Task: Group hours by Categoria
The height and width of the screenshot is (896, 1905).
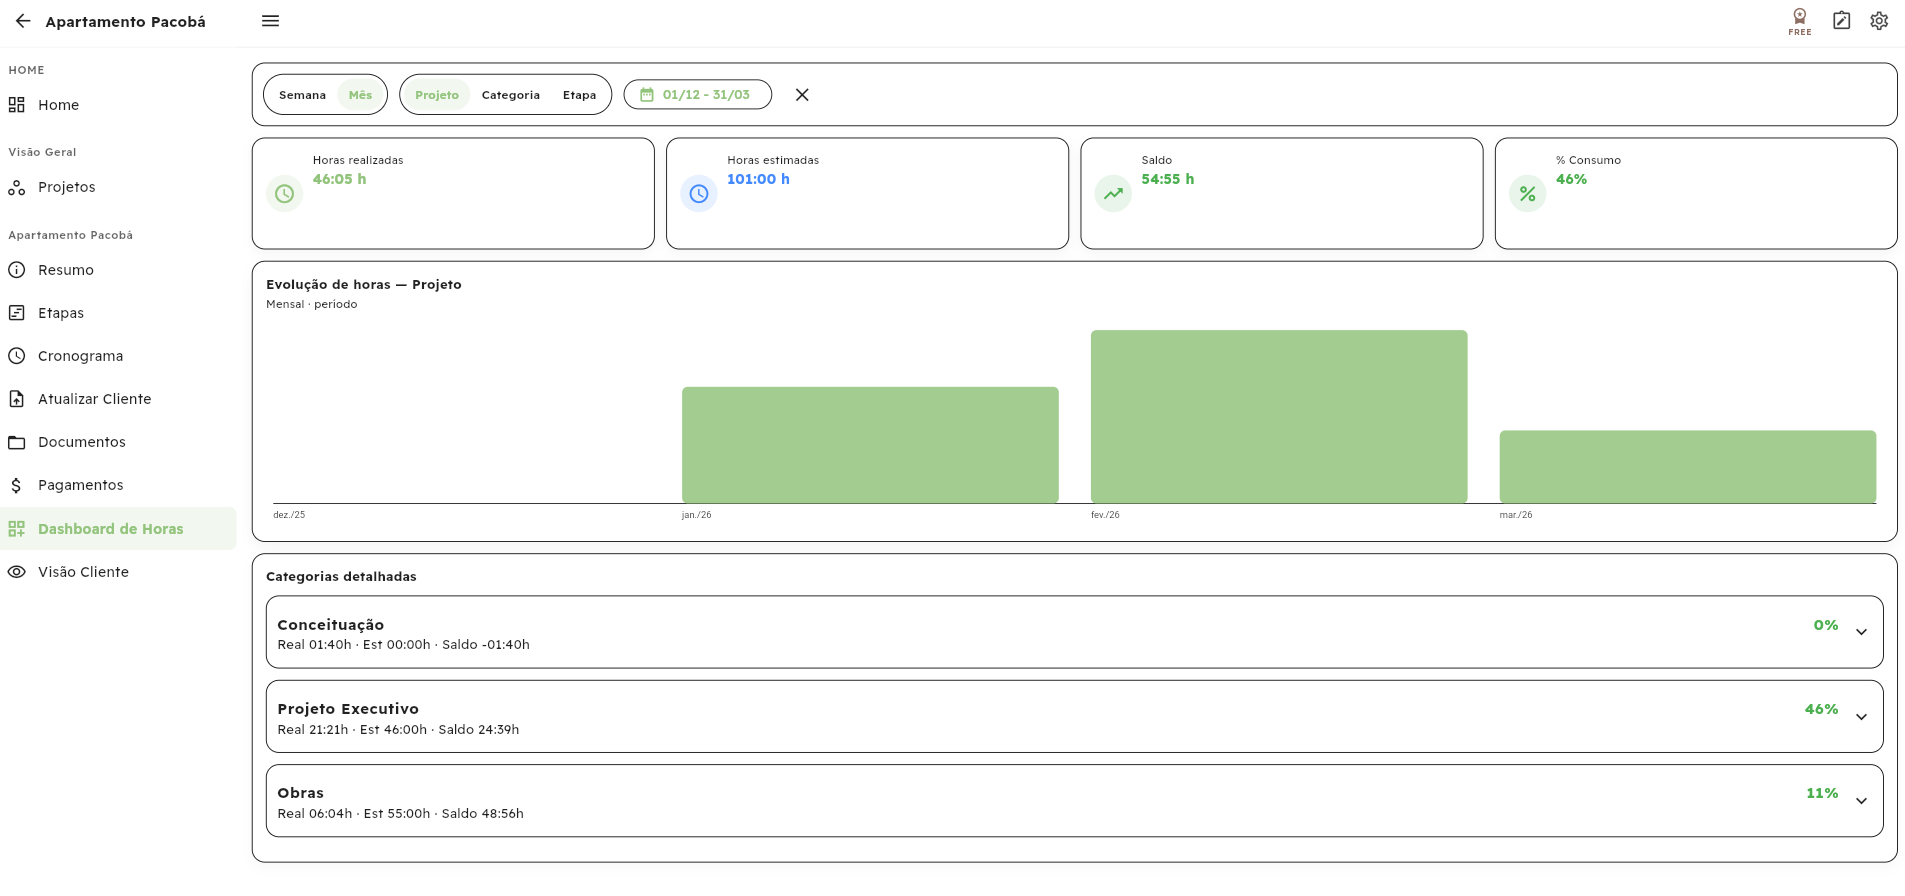Action: point(510,95)
